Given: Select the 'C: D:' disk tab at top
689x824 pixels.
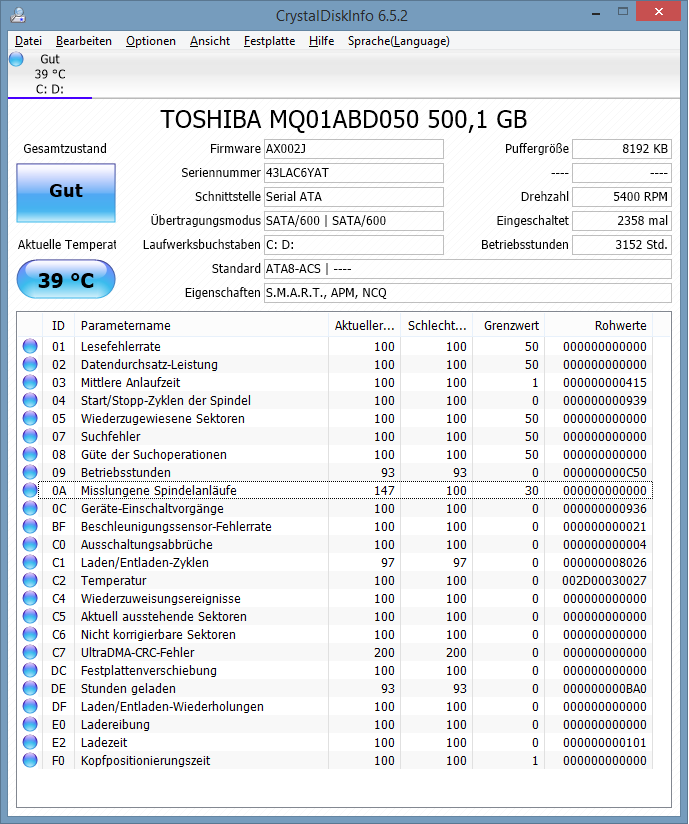Looking at the screenshot, I should pos(50,74).
